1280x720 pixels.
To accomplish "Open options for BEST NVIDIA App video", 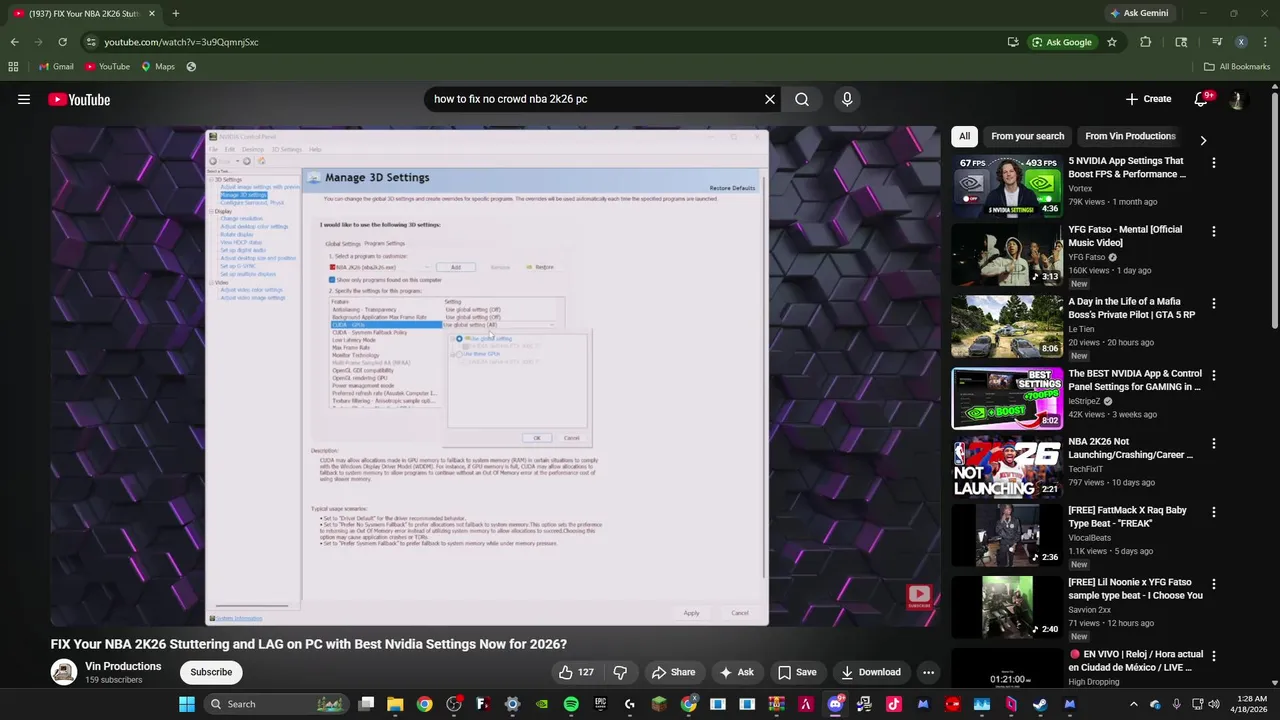I will coord(1214,375).
